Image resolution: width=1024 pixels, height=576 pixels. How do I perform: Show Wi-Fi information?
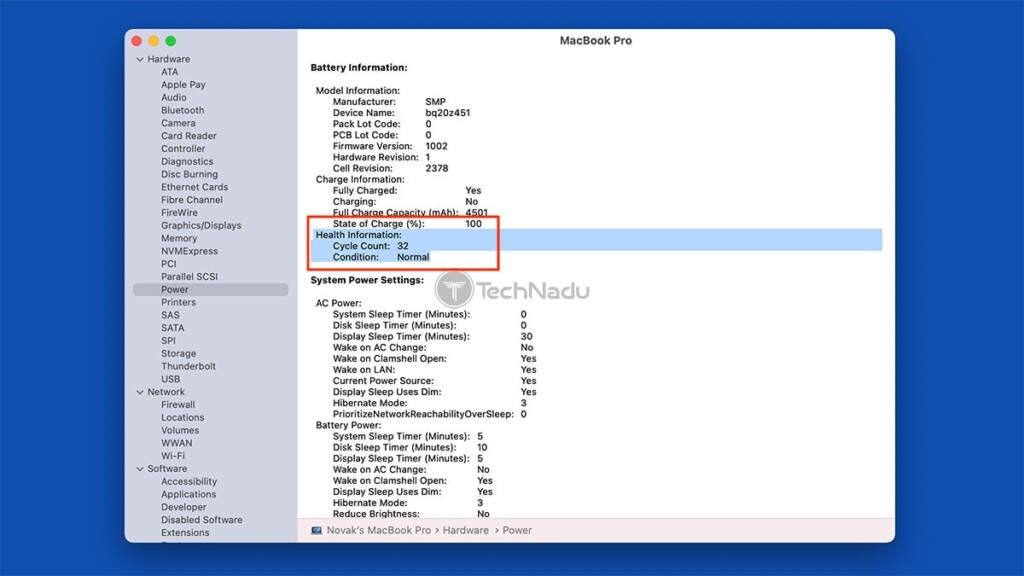pos(173,456)
